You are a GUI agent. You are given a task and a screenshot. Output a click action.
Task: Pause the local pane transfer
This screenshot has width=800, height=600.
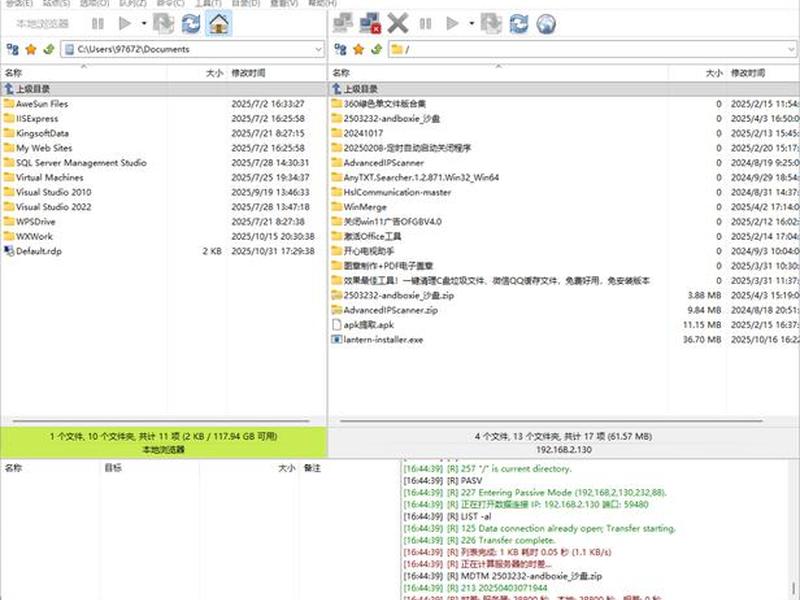tap(97, 23)
